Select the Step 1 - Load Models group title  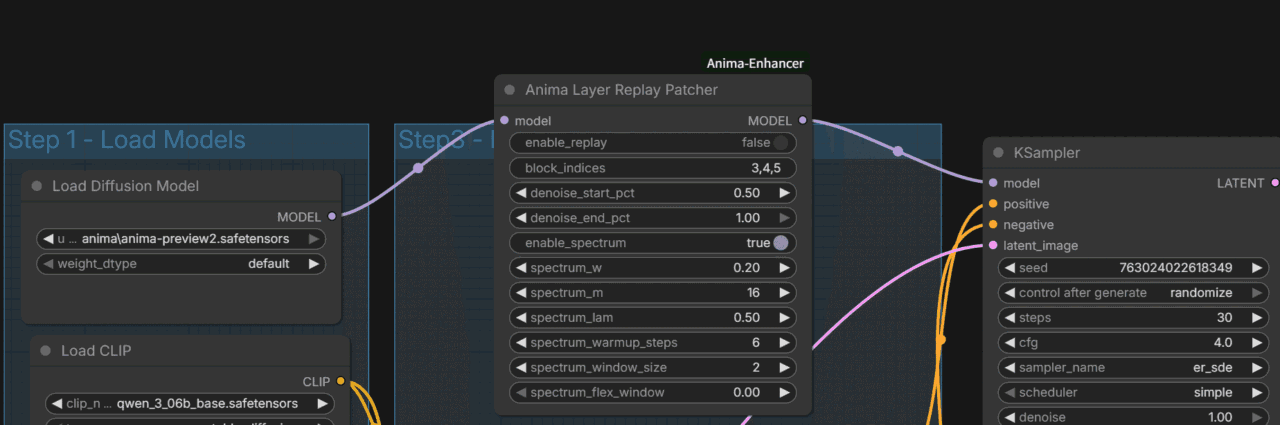[x=127, y=140]
